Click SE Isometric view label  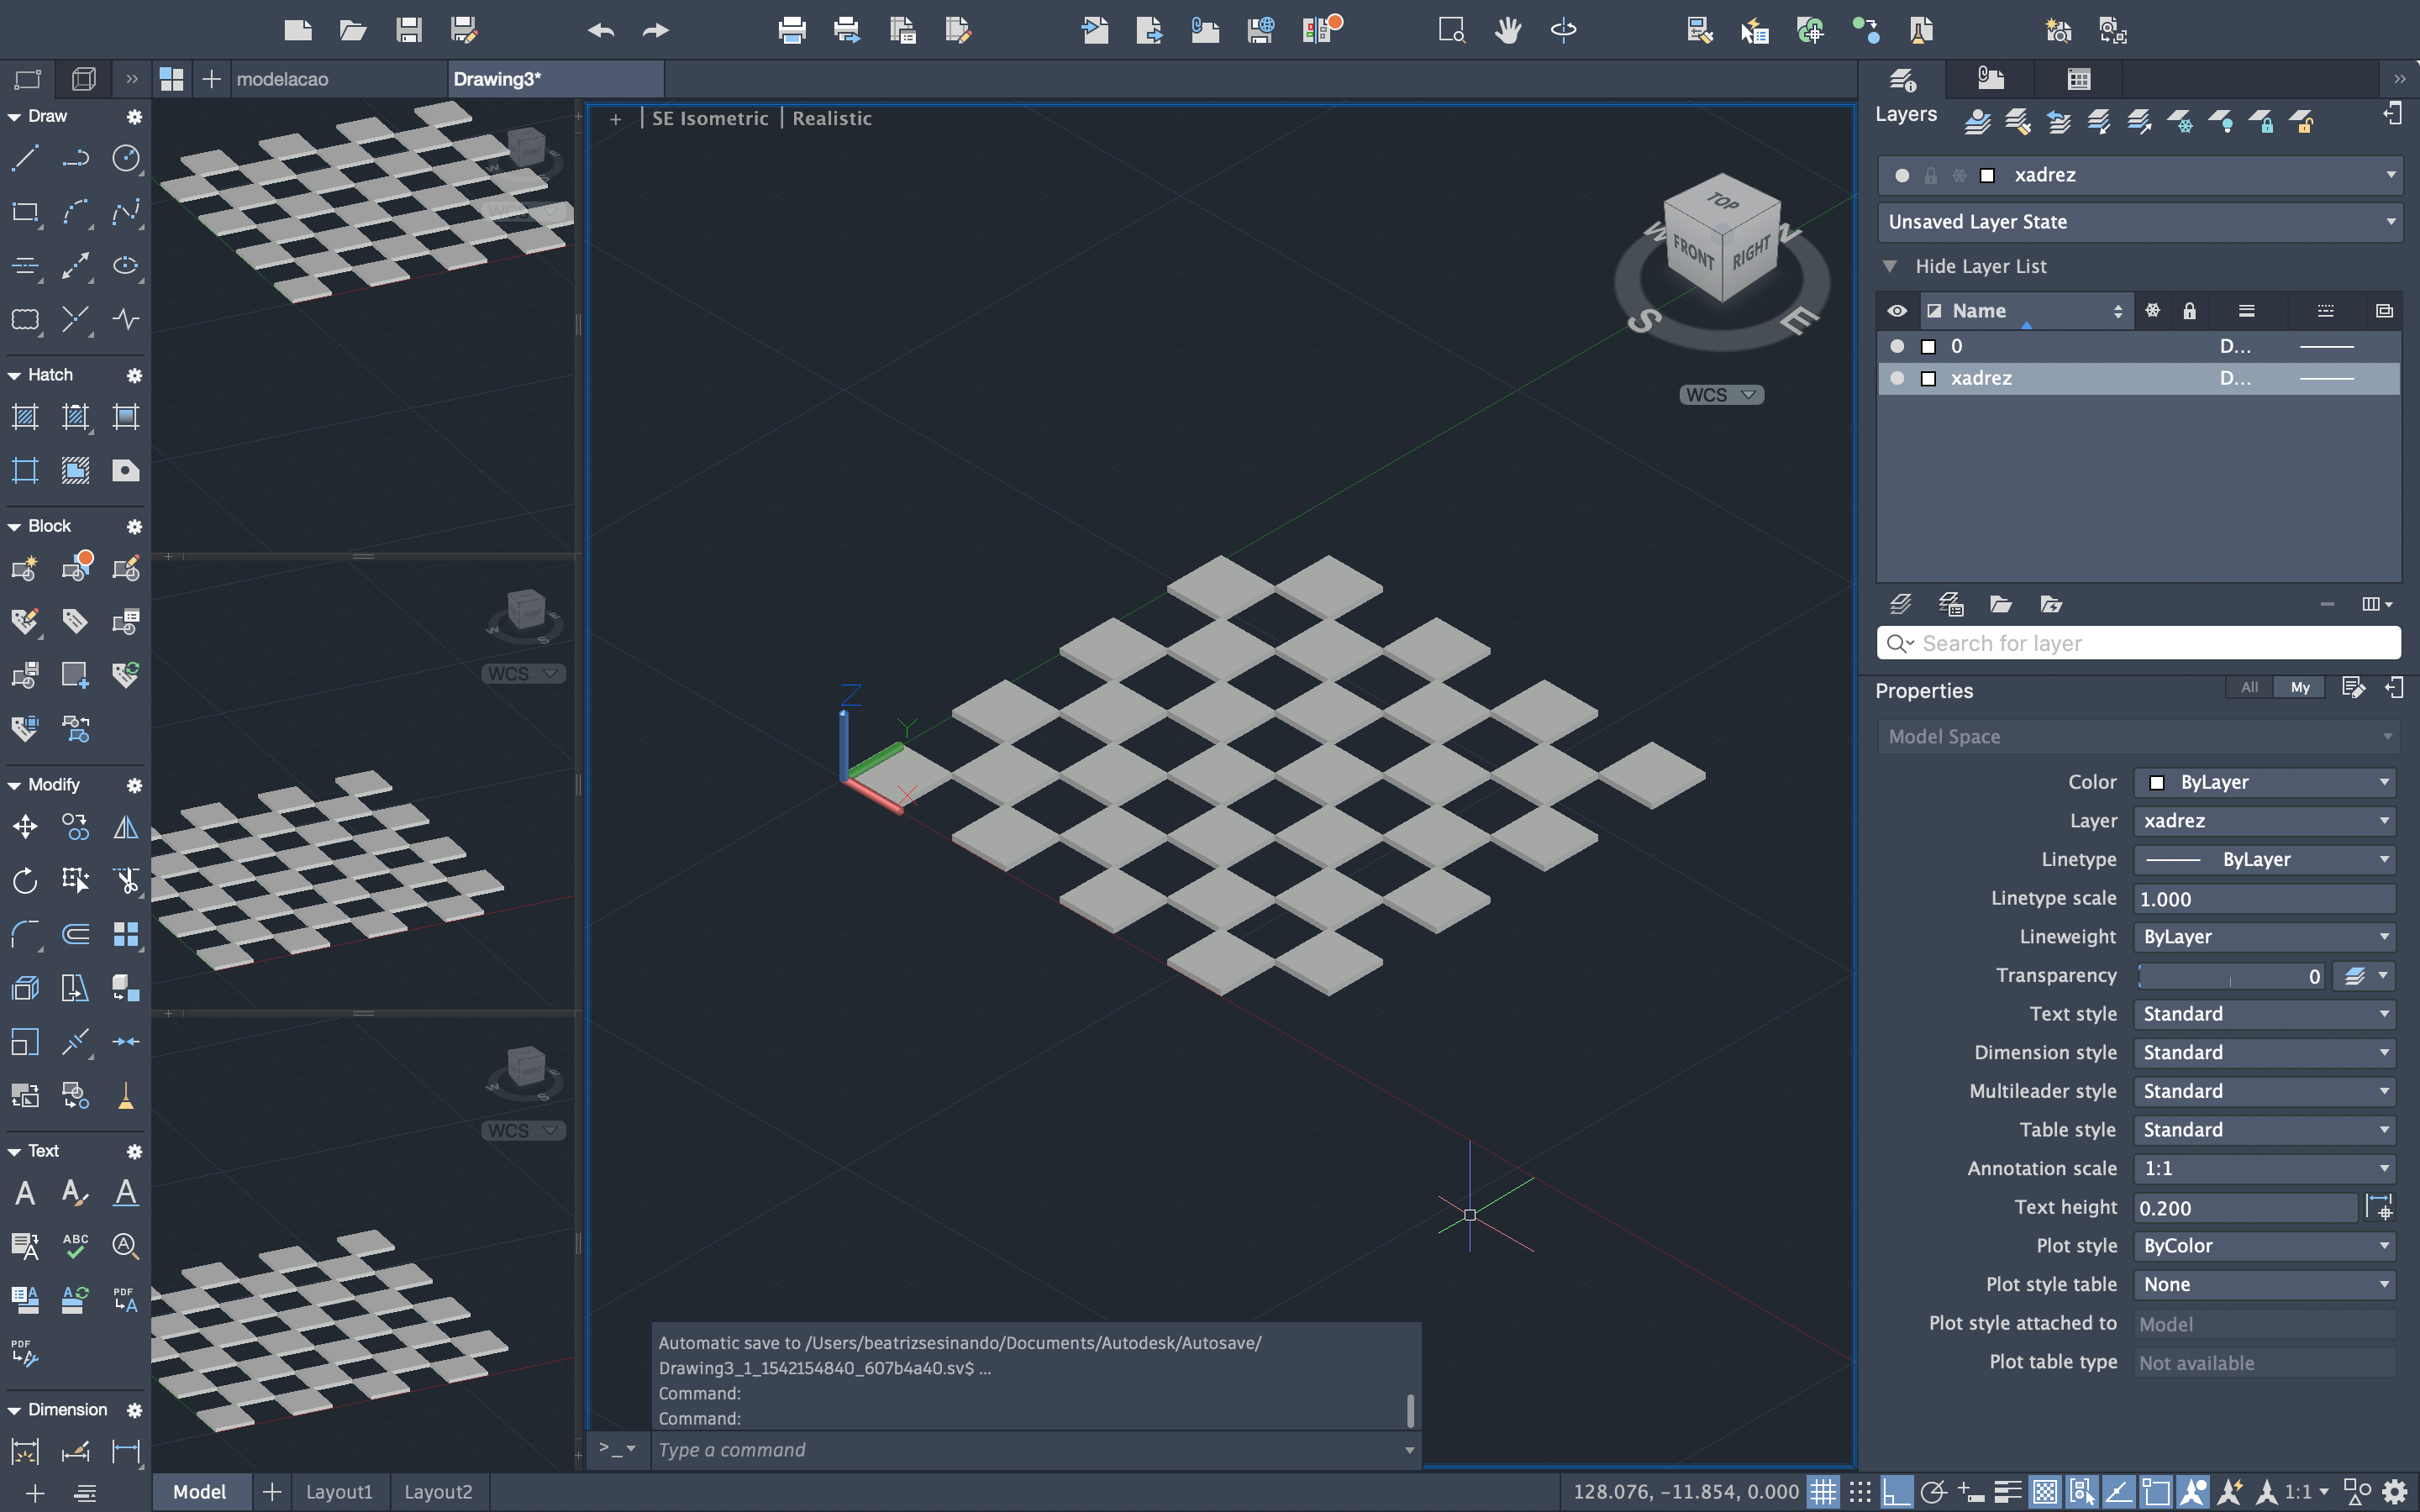(x=710, y=118)
